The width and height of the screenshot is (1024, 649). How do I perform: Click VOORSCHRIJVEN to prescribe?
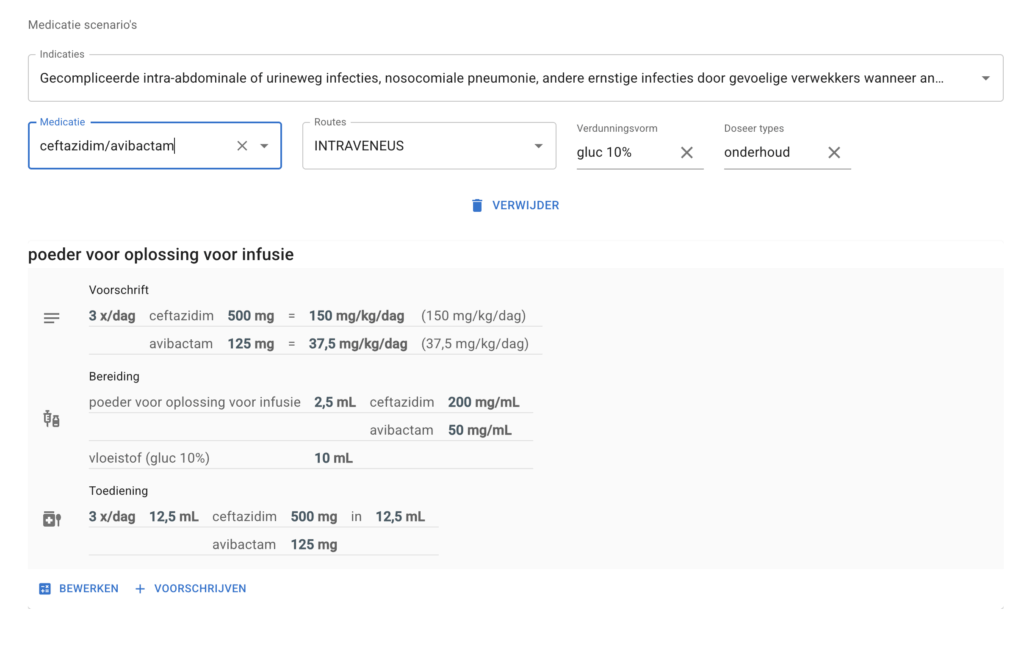[200, 588]
